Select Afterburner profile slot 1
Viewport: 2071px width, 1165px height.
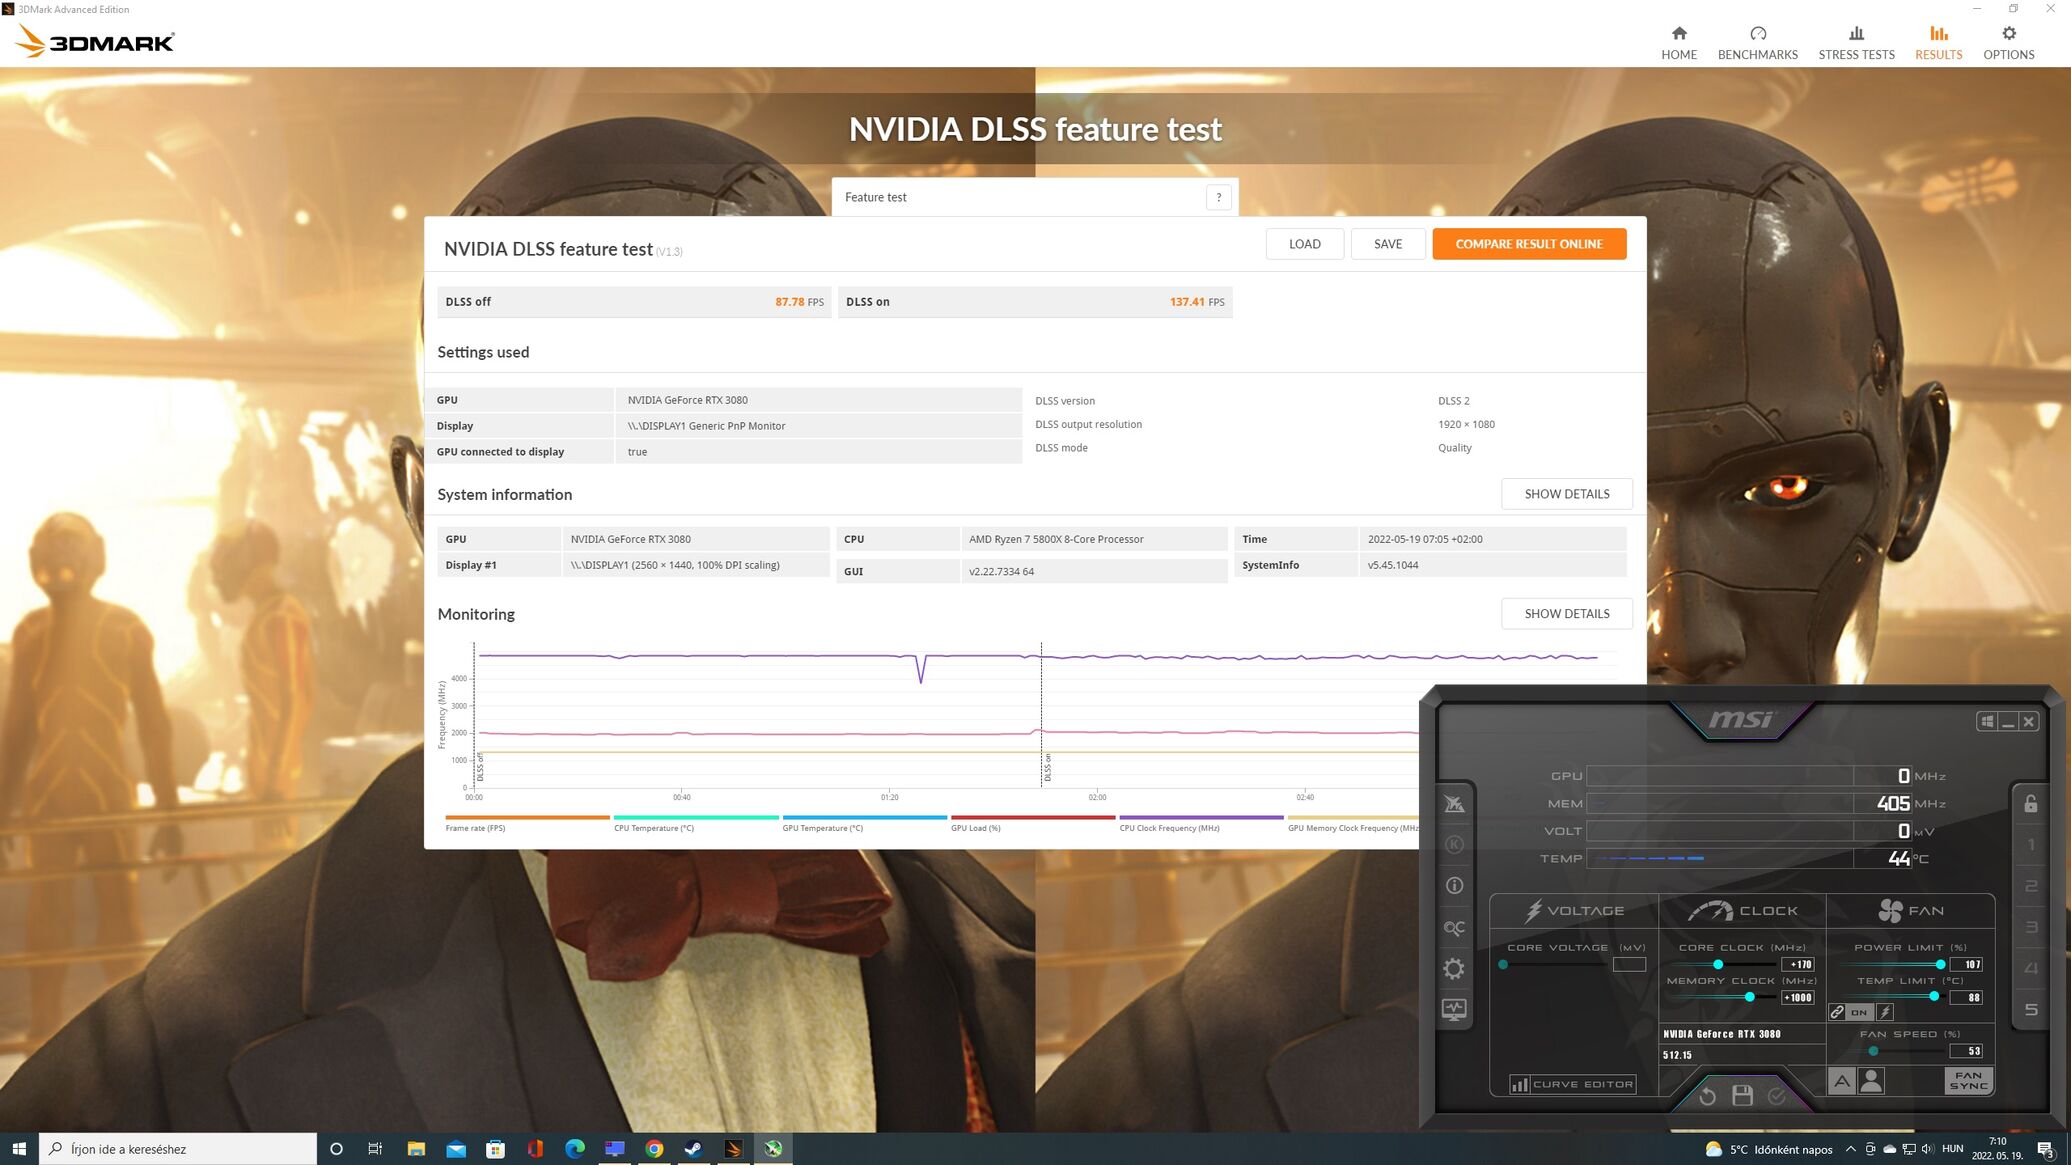coord(2030,845)
